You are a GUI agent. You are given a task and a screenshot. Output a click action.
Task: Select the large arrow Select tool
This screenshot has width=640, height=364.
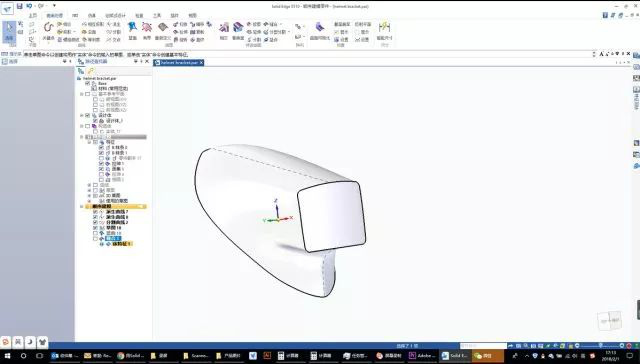click(9, 31)
